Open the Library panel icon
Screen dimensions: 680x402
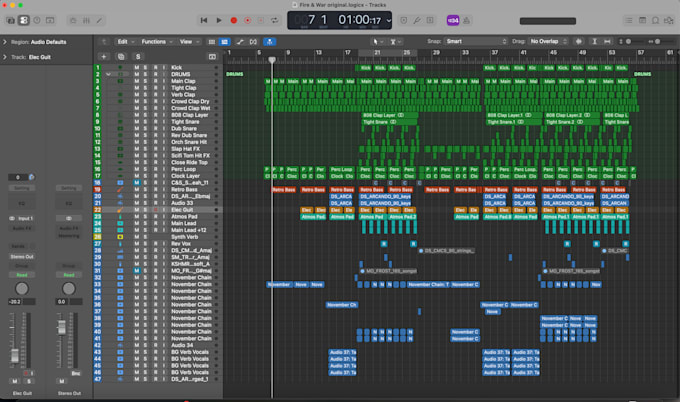pyautogui.click(x=11, y=20)
